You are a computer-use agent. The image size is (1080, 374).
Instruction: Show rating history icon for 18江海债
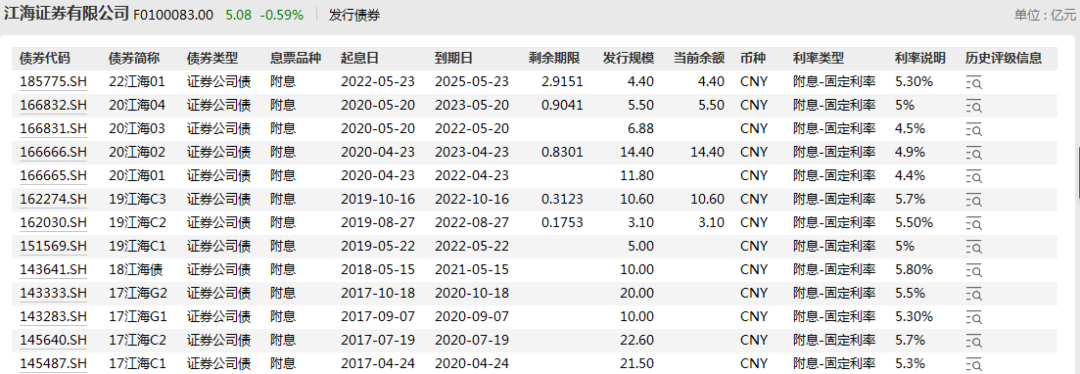click(974, 270)
